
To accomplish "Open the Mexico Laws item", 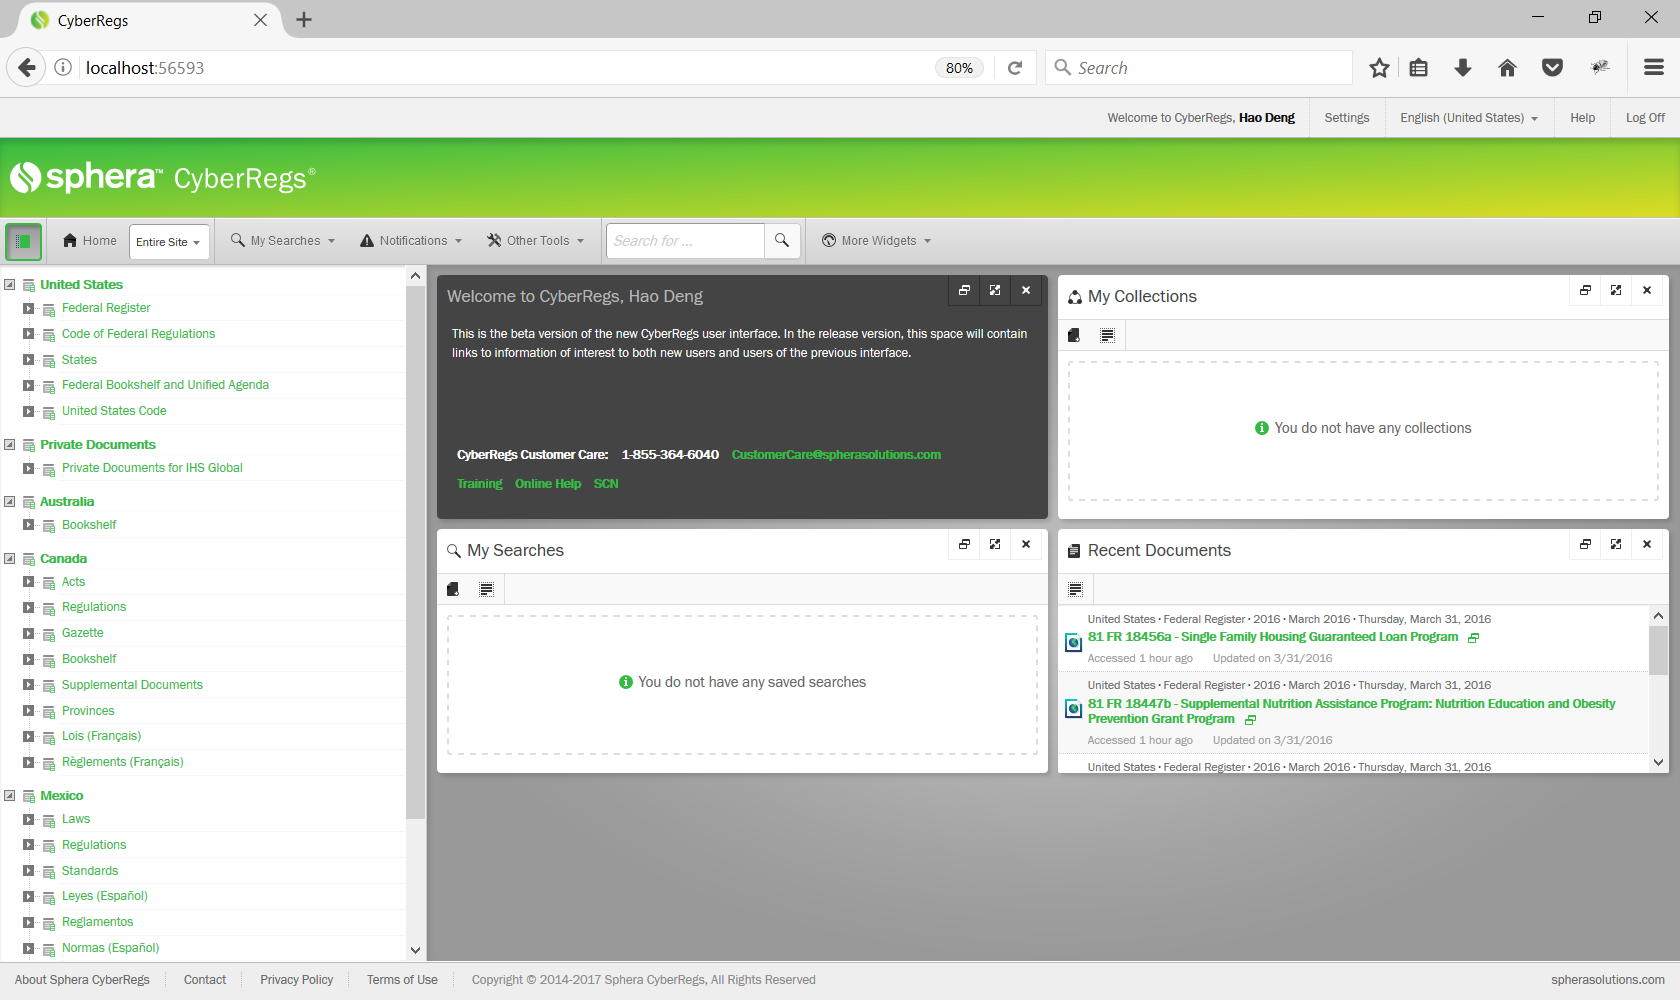I will pyautogui.click(x=76, y=819).
